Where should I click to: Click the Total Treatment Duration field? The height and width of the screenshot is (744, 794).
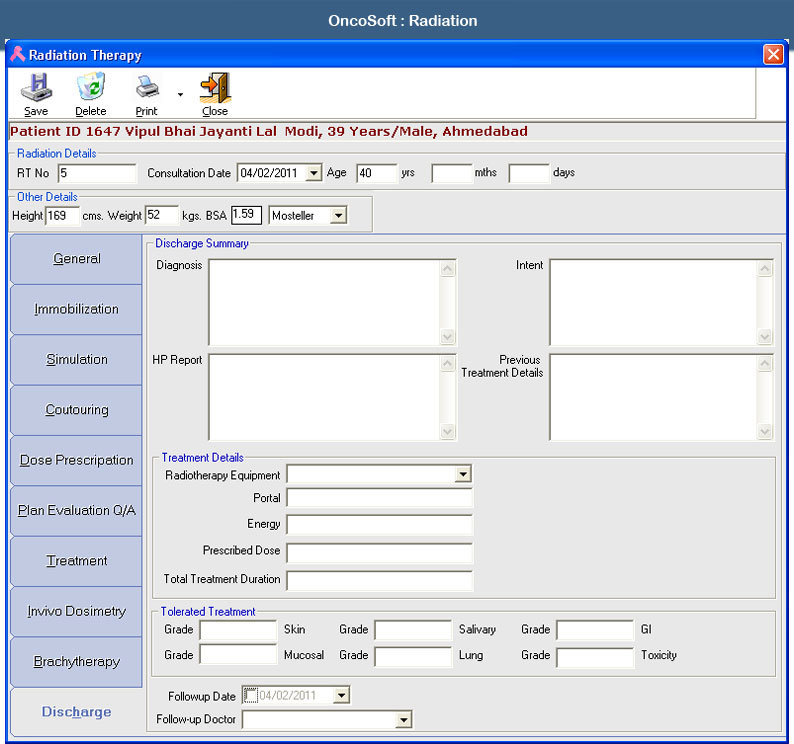[379, 580]
